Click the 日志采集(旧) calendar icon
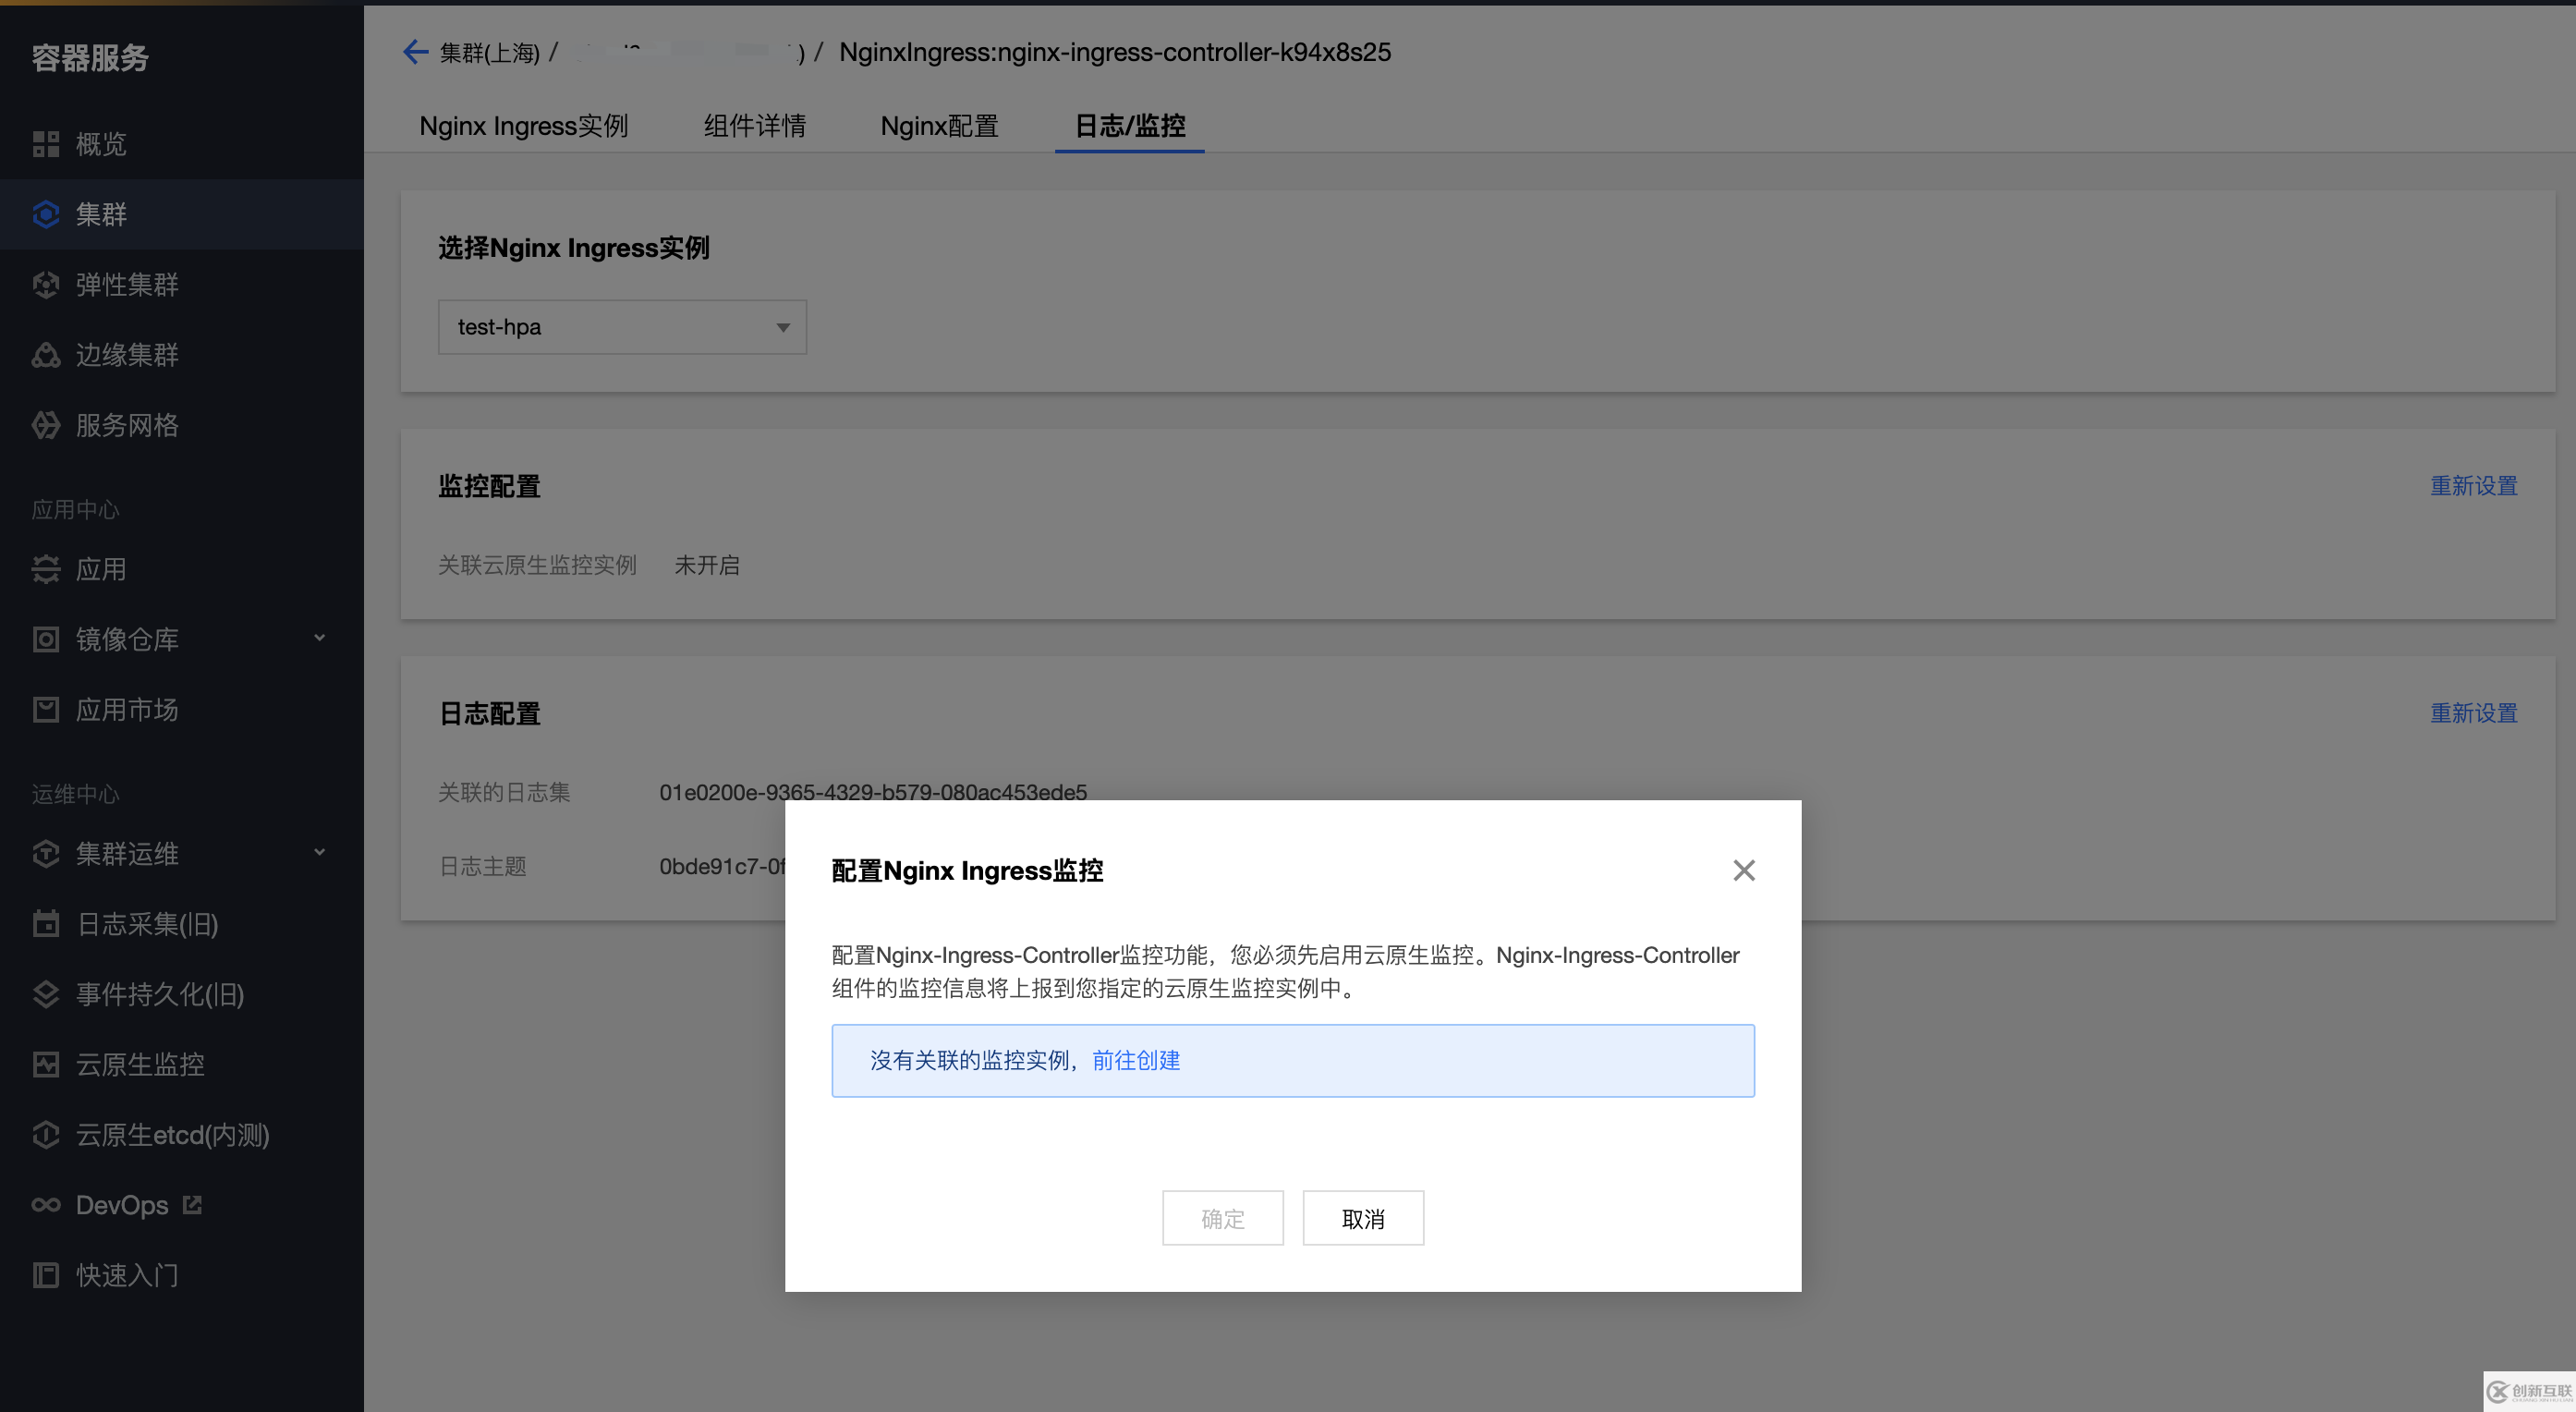This screenshot has height=1412, width=2576. tap(46, 924)
